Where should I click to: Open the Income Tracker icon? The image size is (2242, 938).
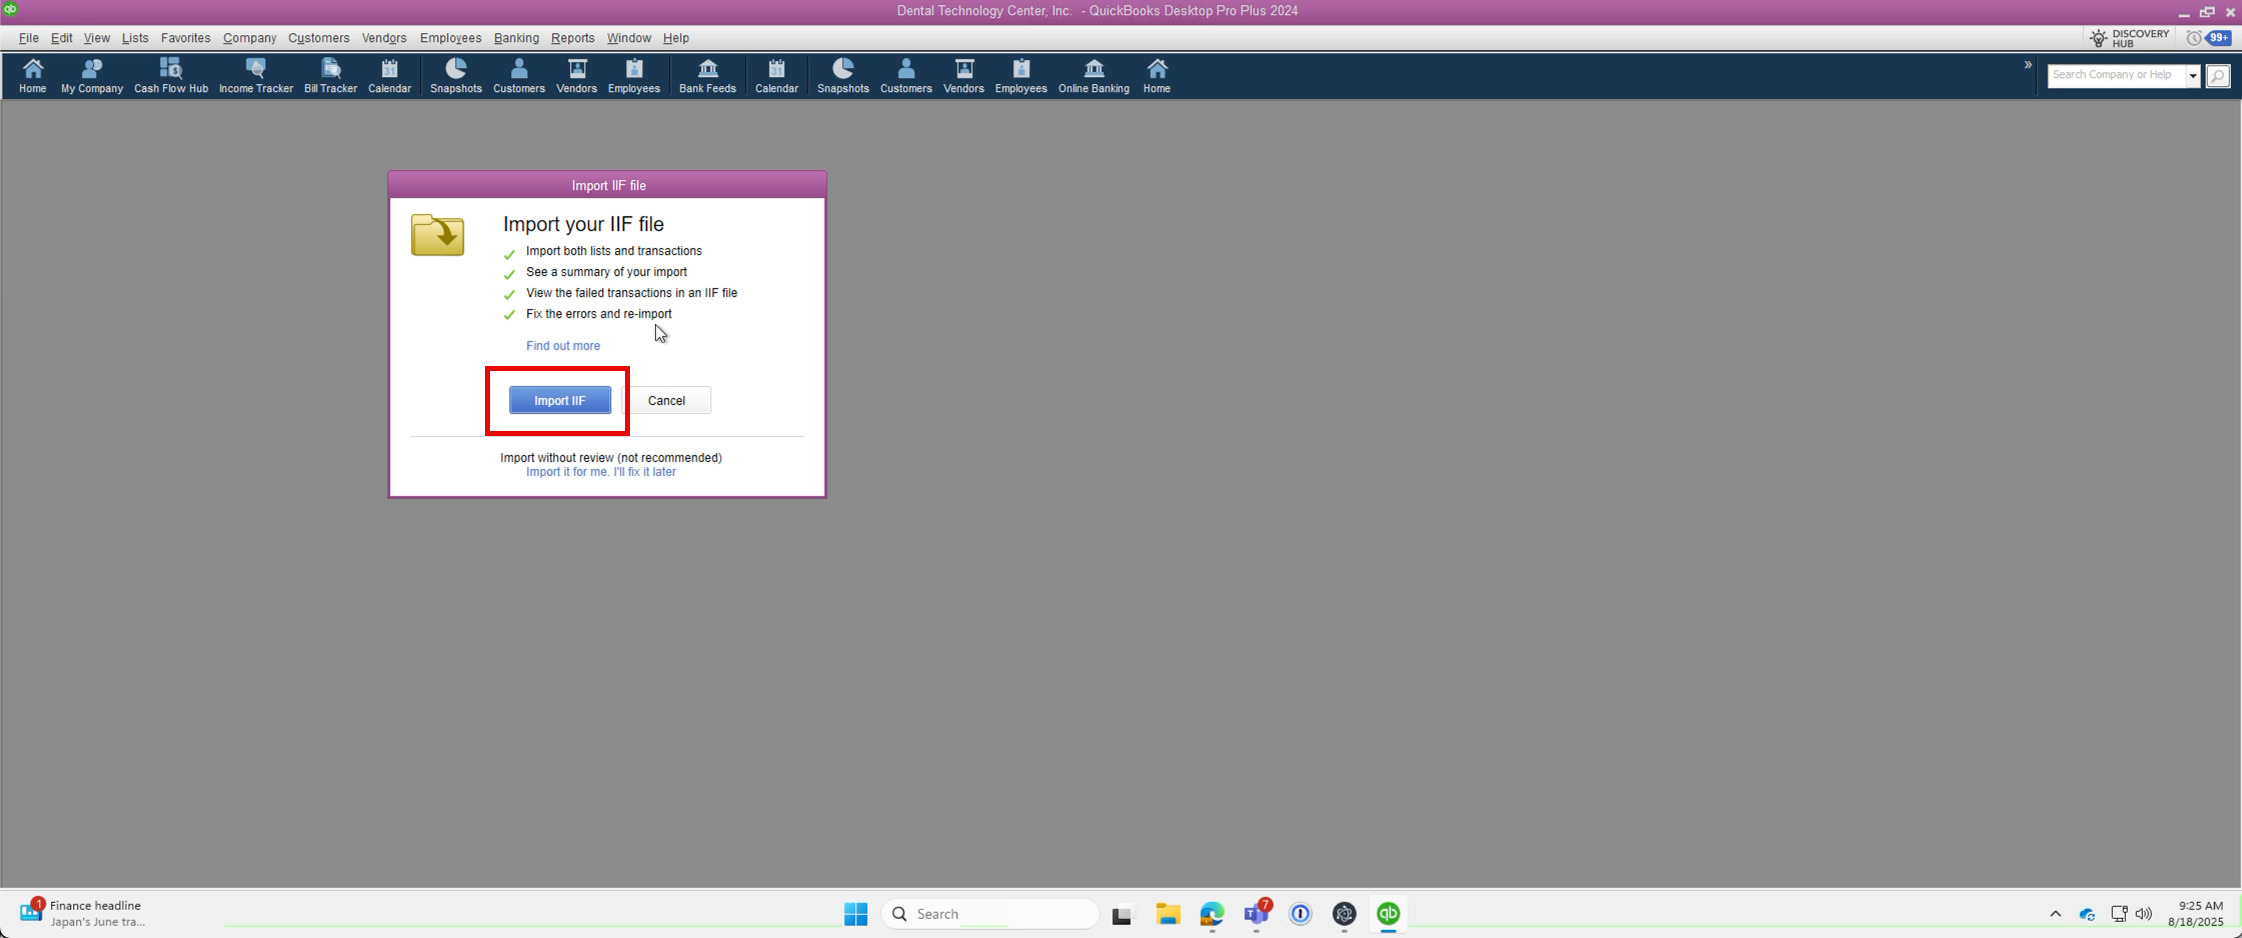click(256, 76)
